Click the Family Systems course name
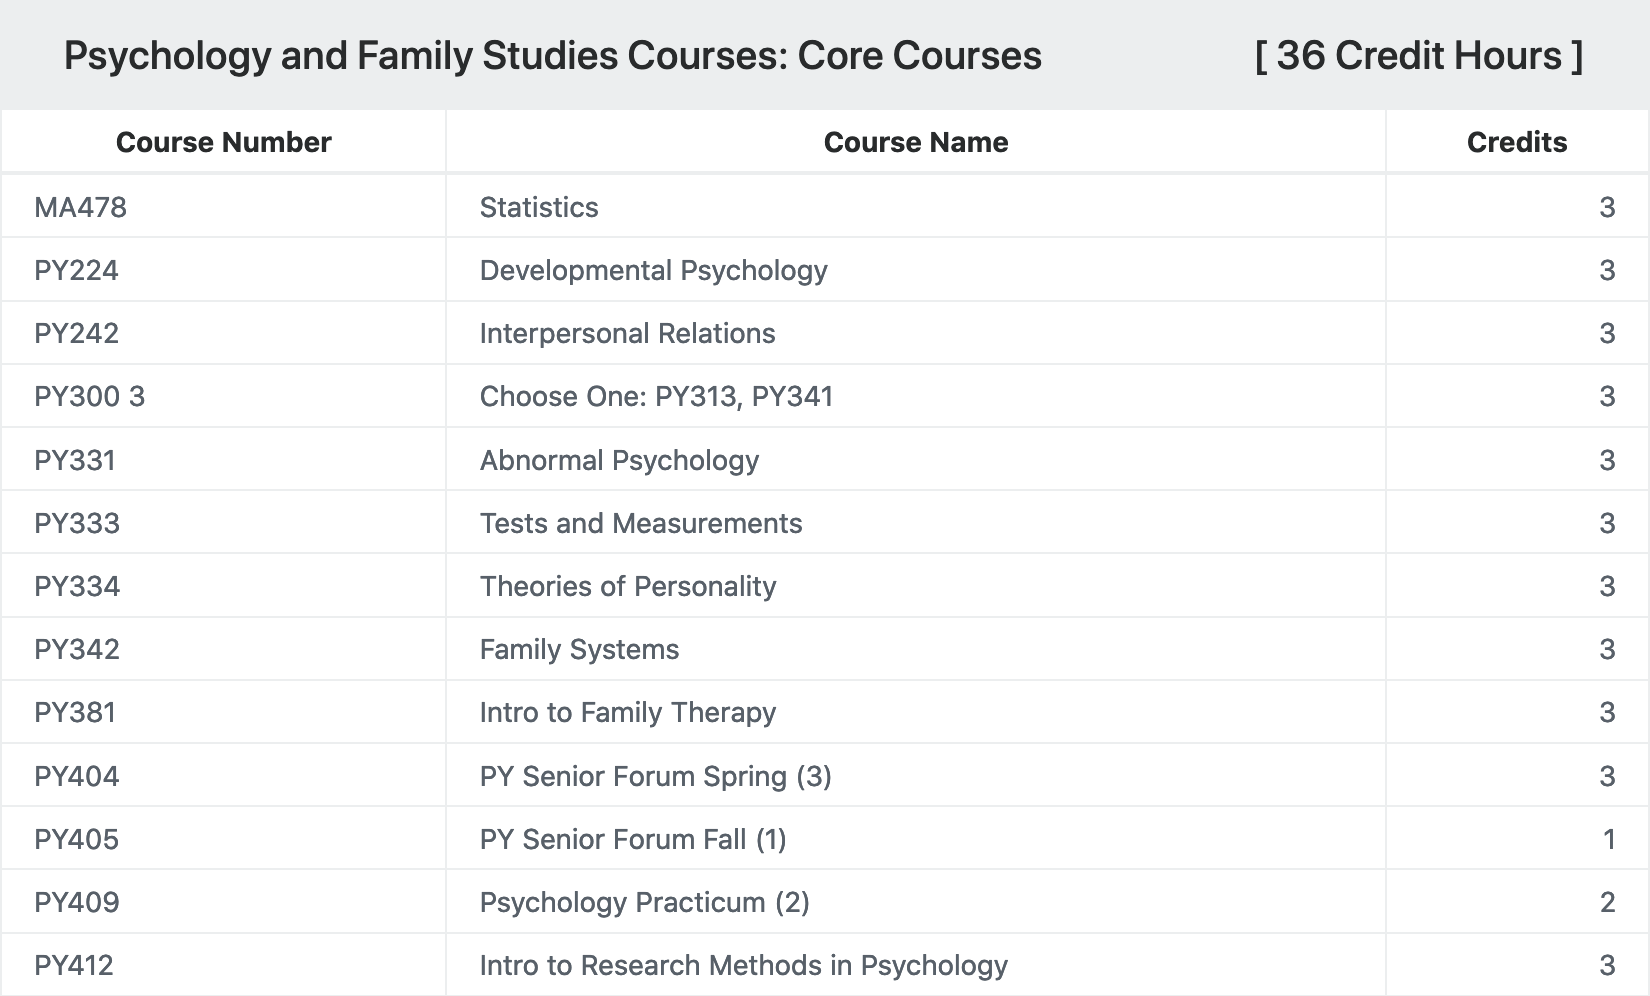 tap(579, 649)
